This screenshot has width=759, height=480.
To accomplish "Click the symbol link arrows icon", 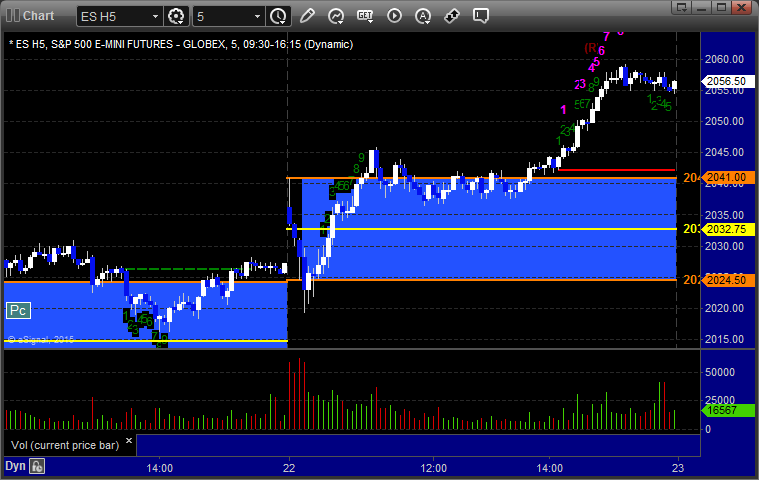I will 452,16.
